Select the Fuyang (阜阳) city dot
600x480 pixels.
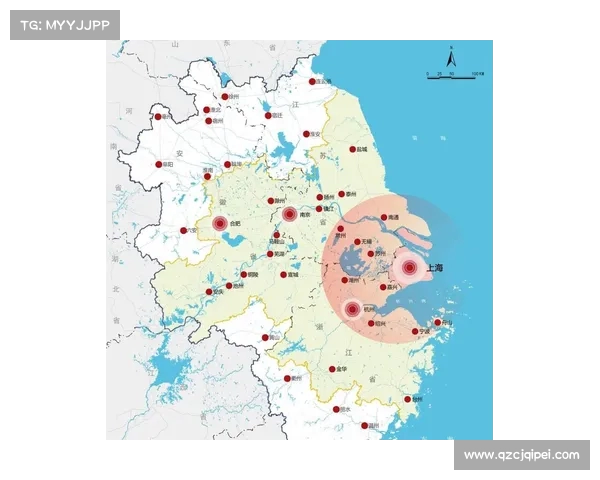[159, 165]
